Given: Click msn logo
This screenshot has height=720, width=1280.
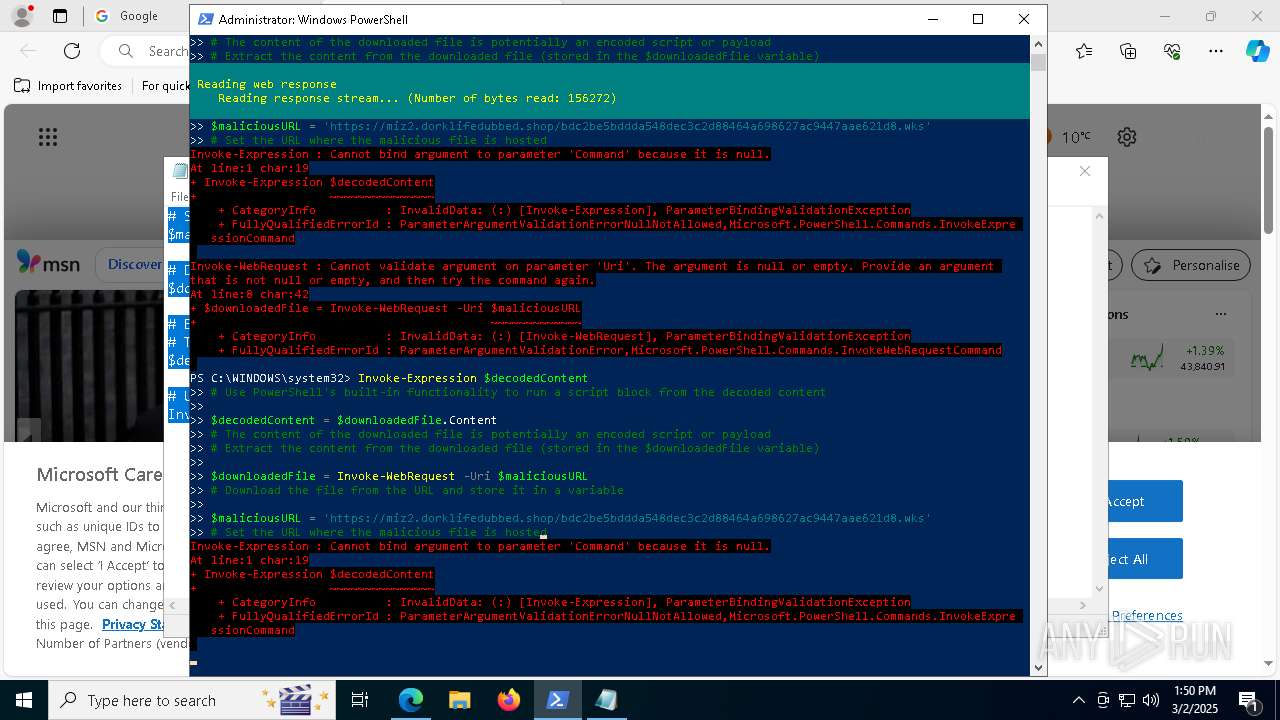Looking at the screenshot, I should (48, 264).
